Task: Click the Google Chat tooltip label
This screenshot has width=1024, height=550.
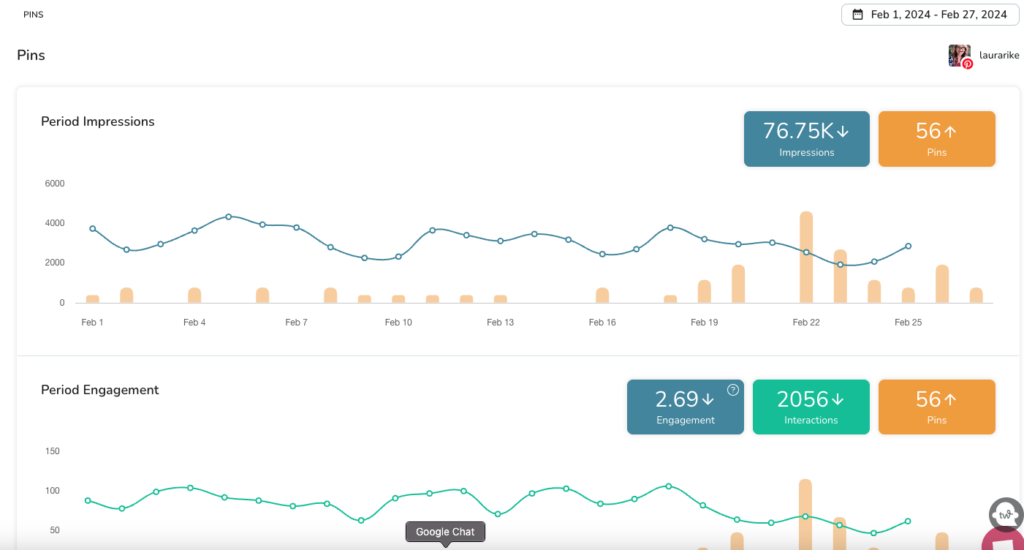Action: 445,532
